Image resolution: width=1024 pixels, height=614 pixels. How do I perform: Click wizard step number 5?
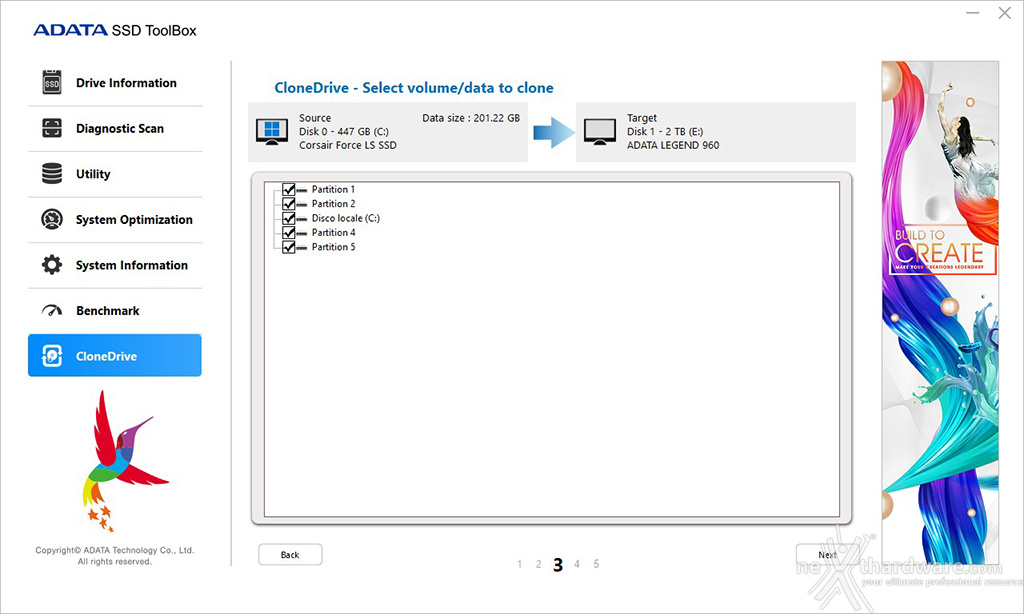596,564
